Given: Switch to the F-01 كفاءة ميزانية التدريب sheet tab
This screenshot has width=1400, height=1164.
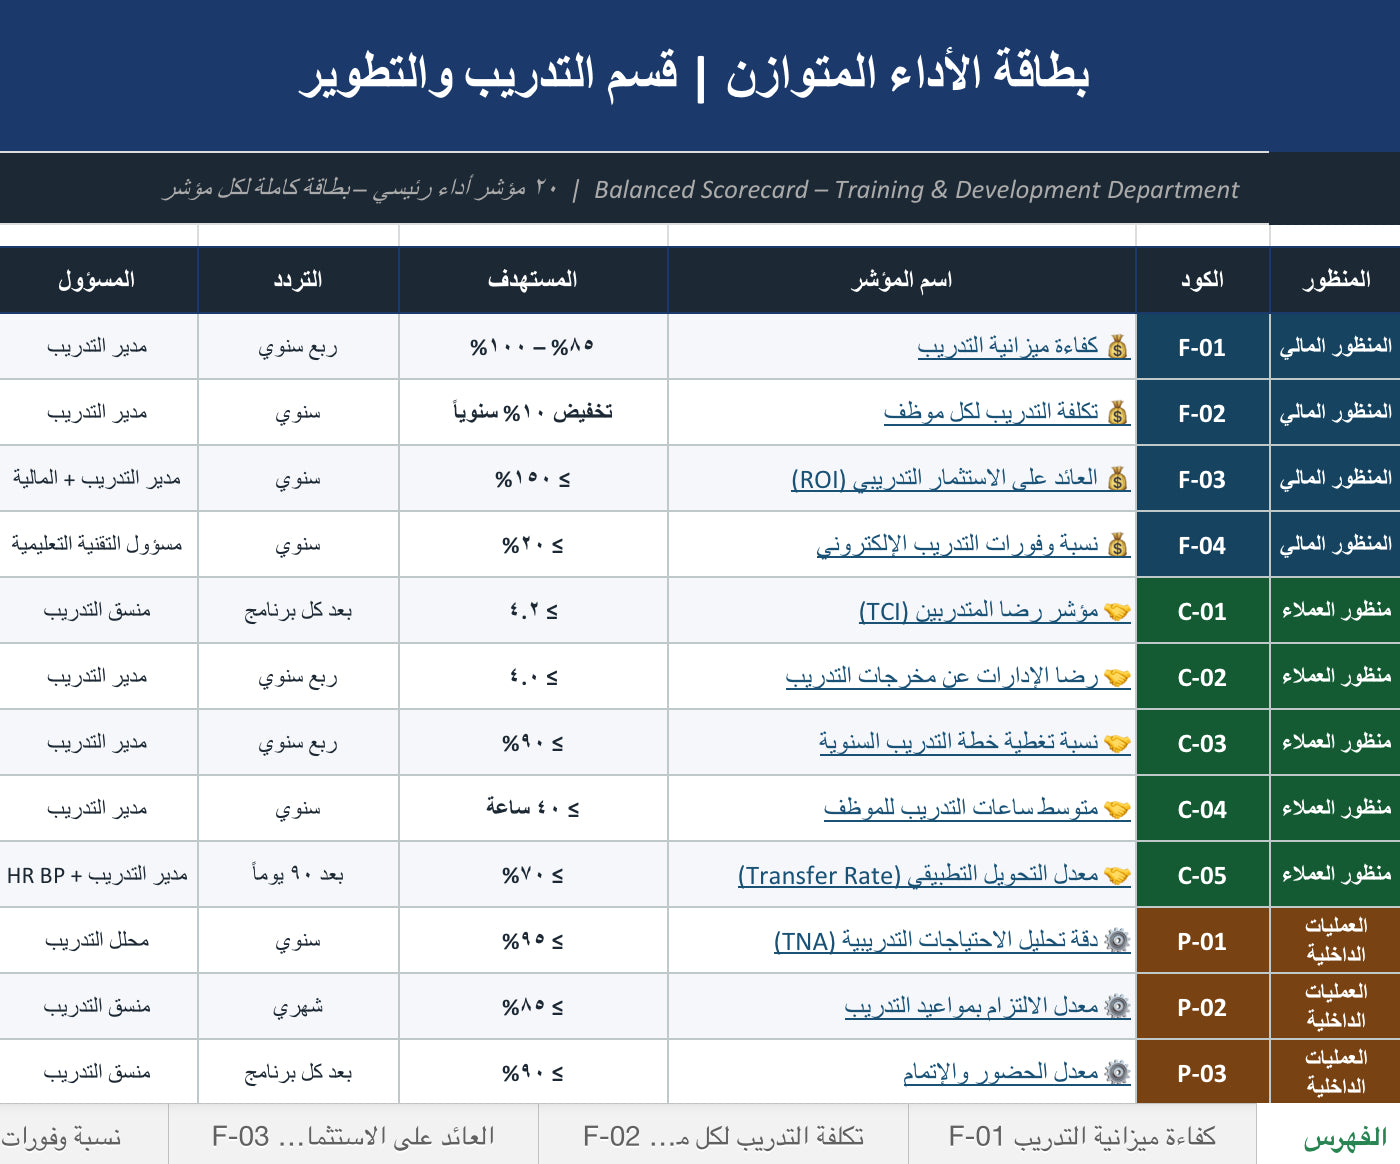Looking at the screenshot, I should [1082, 1136].
